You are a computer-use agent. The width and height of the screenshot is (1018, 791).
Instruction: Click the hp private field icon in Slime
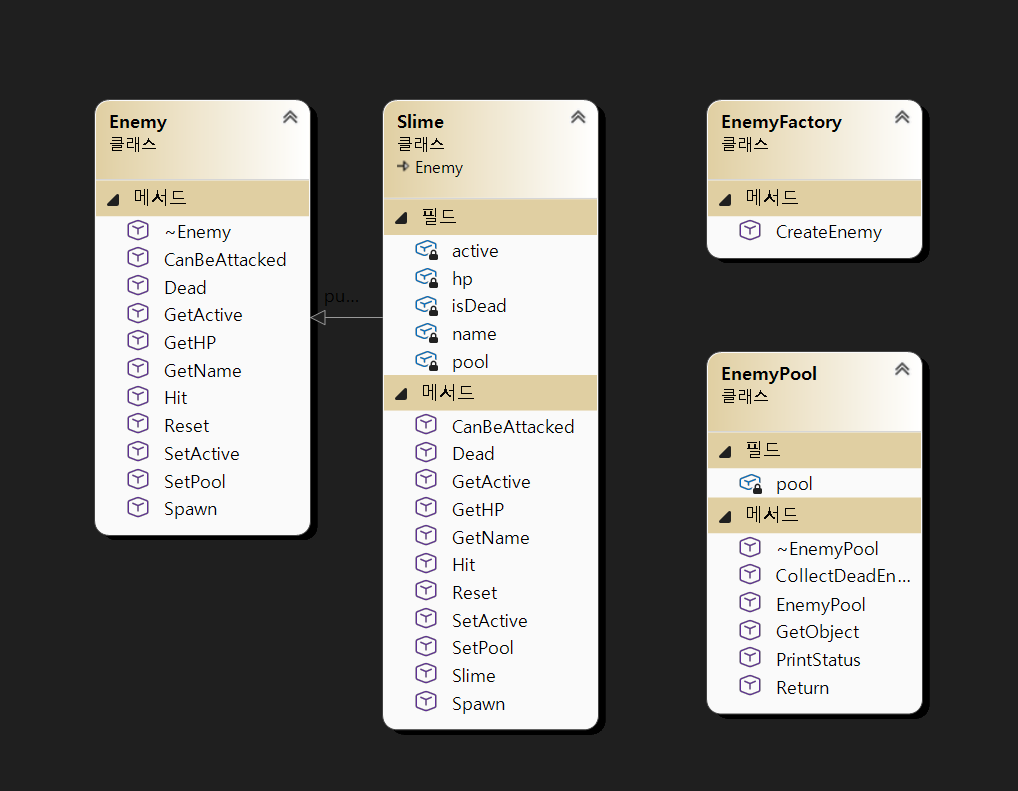click(x=427, y=277)
